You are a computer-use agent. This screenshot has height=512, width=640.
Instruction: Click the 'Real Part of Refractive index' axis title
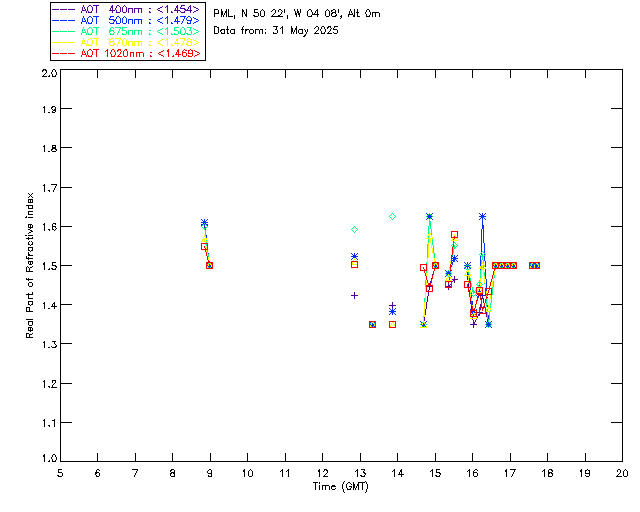point(29,266)
